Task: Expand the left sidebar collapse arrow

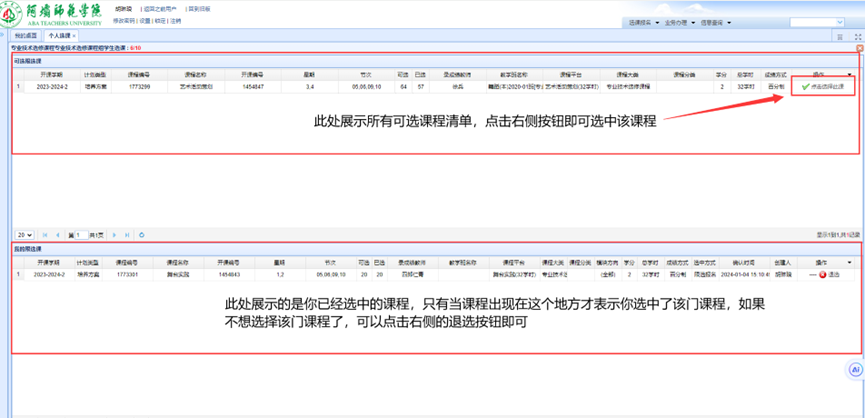Action: click(x=4, y=35)
